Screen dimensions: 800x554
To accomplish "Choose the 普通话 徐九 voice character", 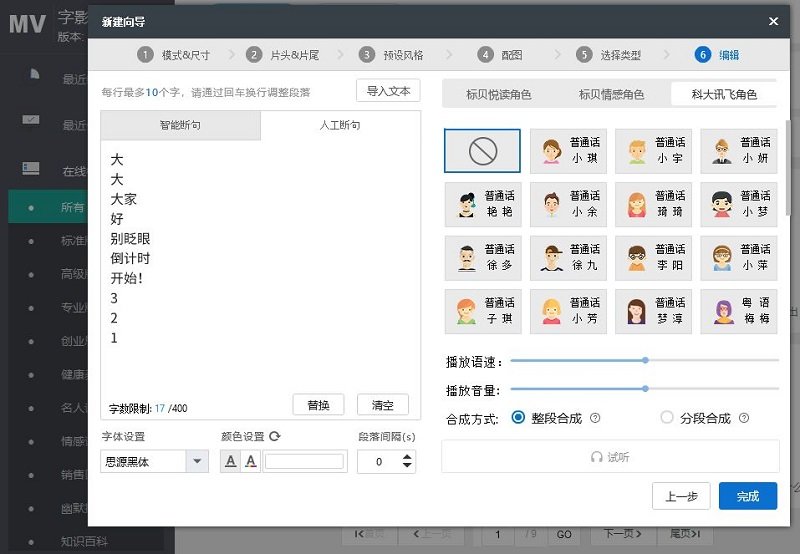I will (568, 258).
